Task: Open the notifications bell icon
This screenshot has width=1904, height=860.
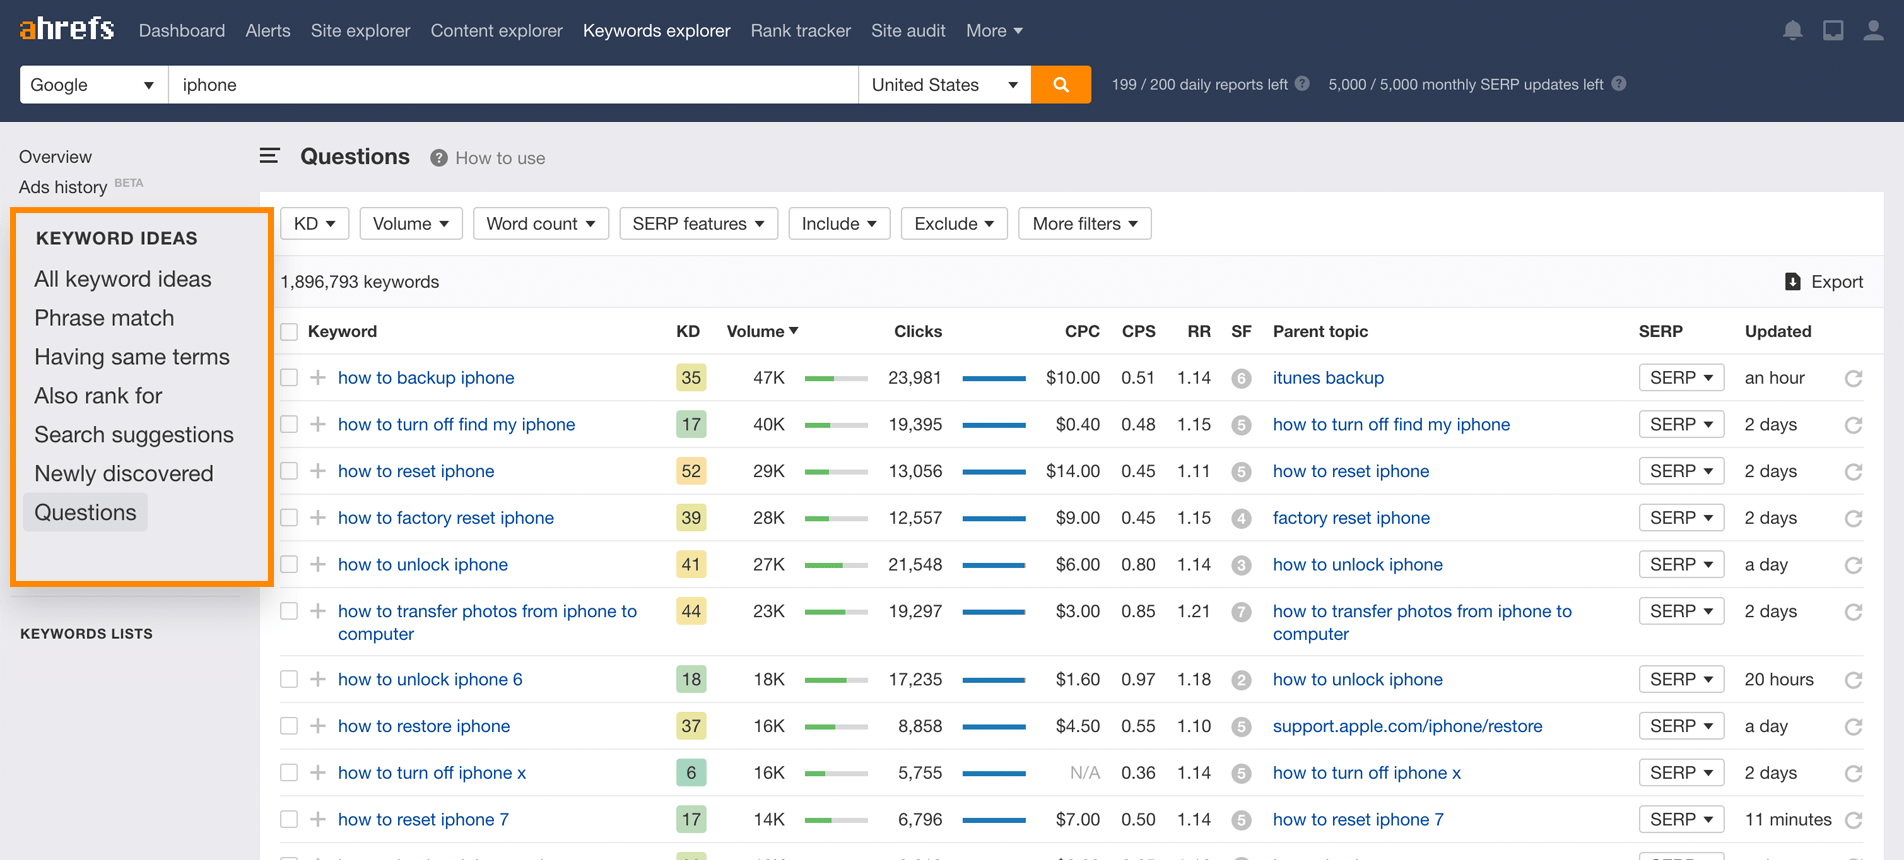Action: (1792, 31)
